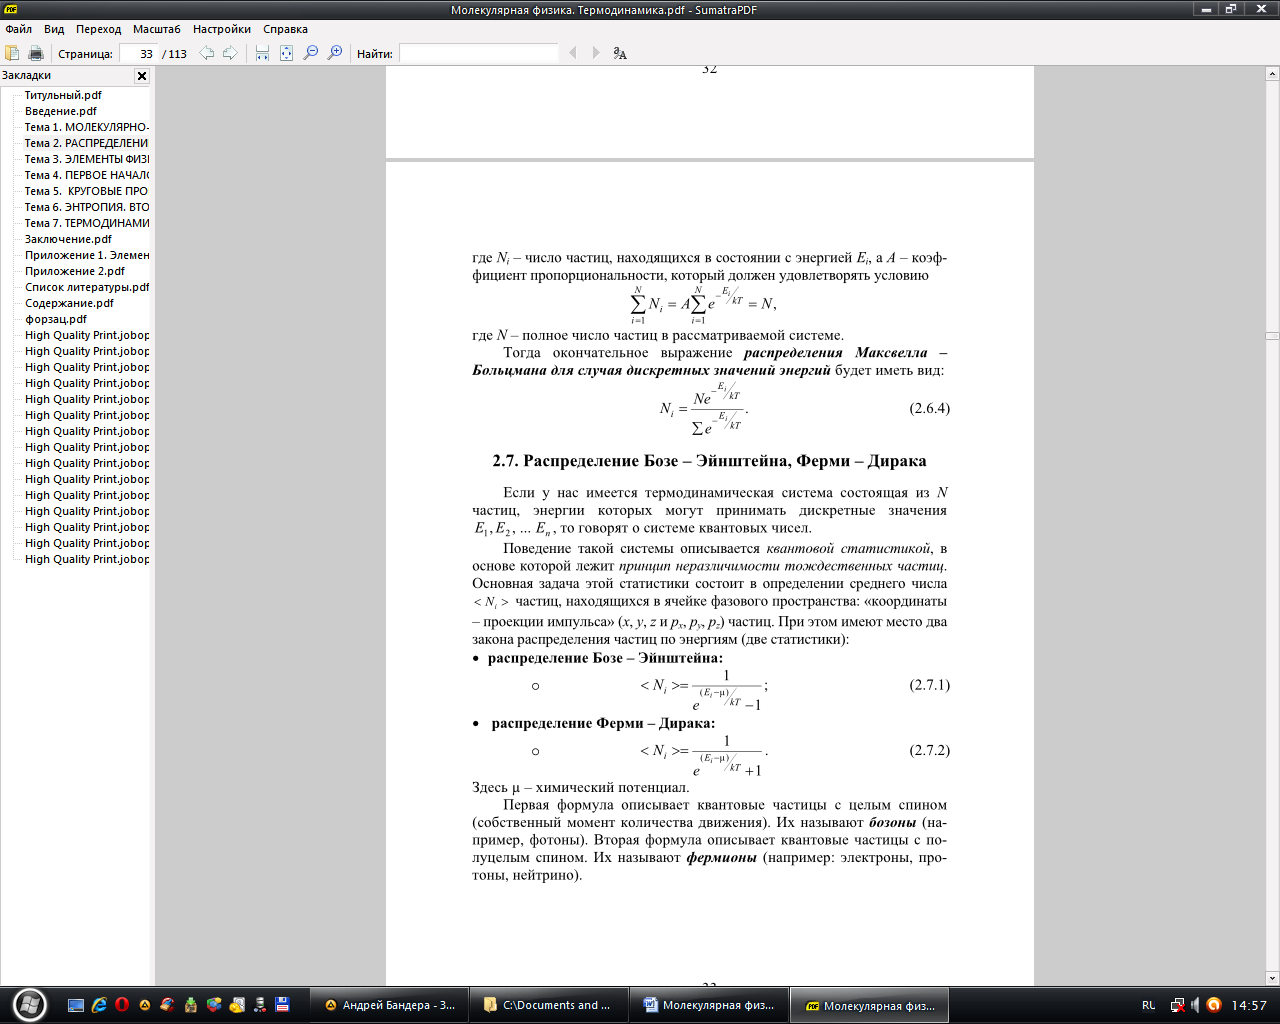
Task: Click the RL language indicator in tray
Action: click(1148, 1005)
